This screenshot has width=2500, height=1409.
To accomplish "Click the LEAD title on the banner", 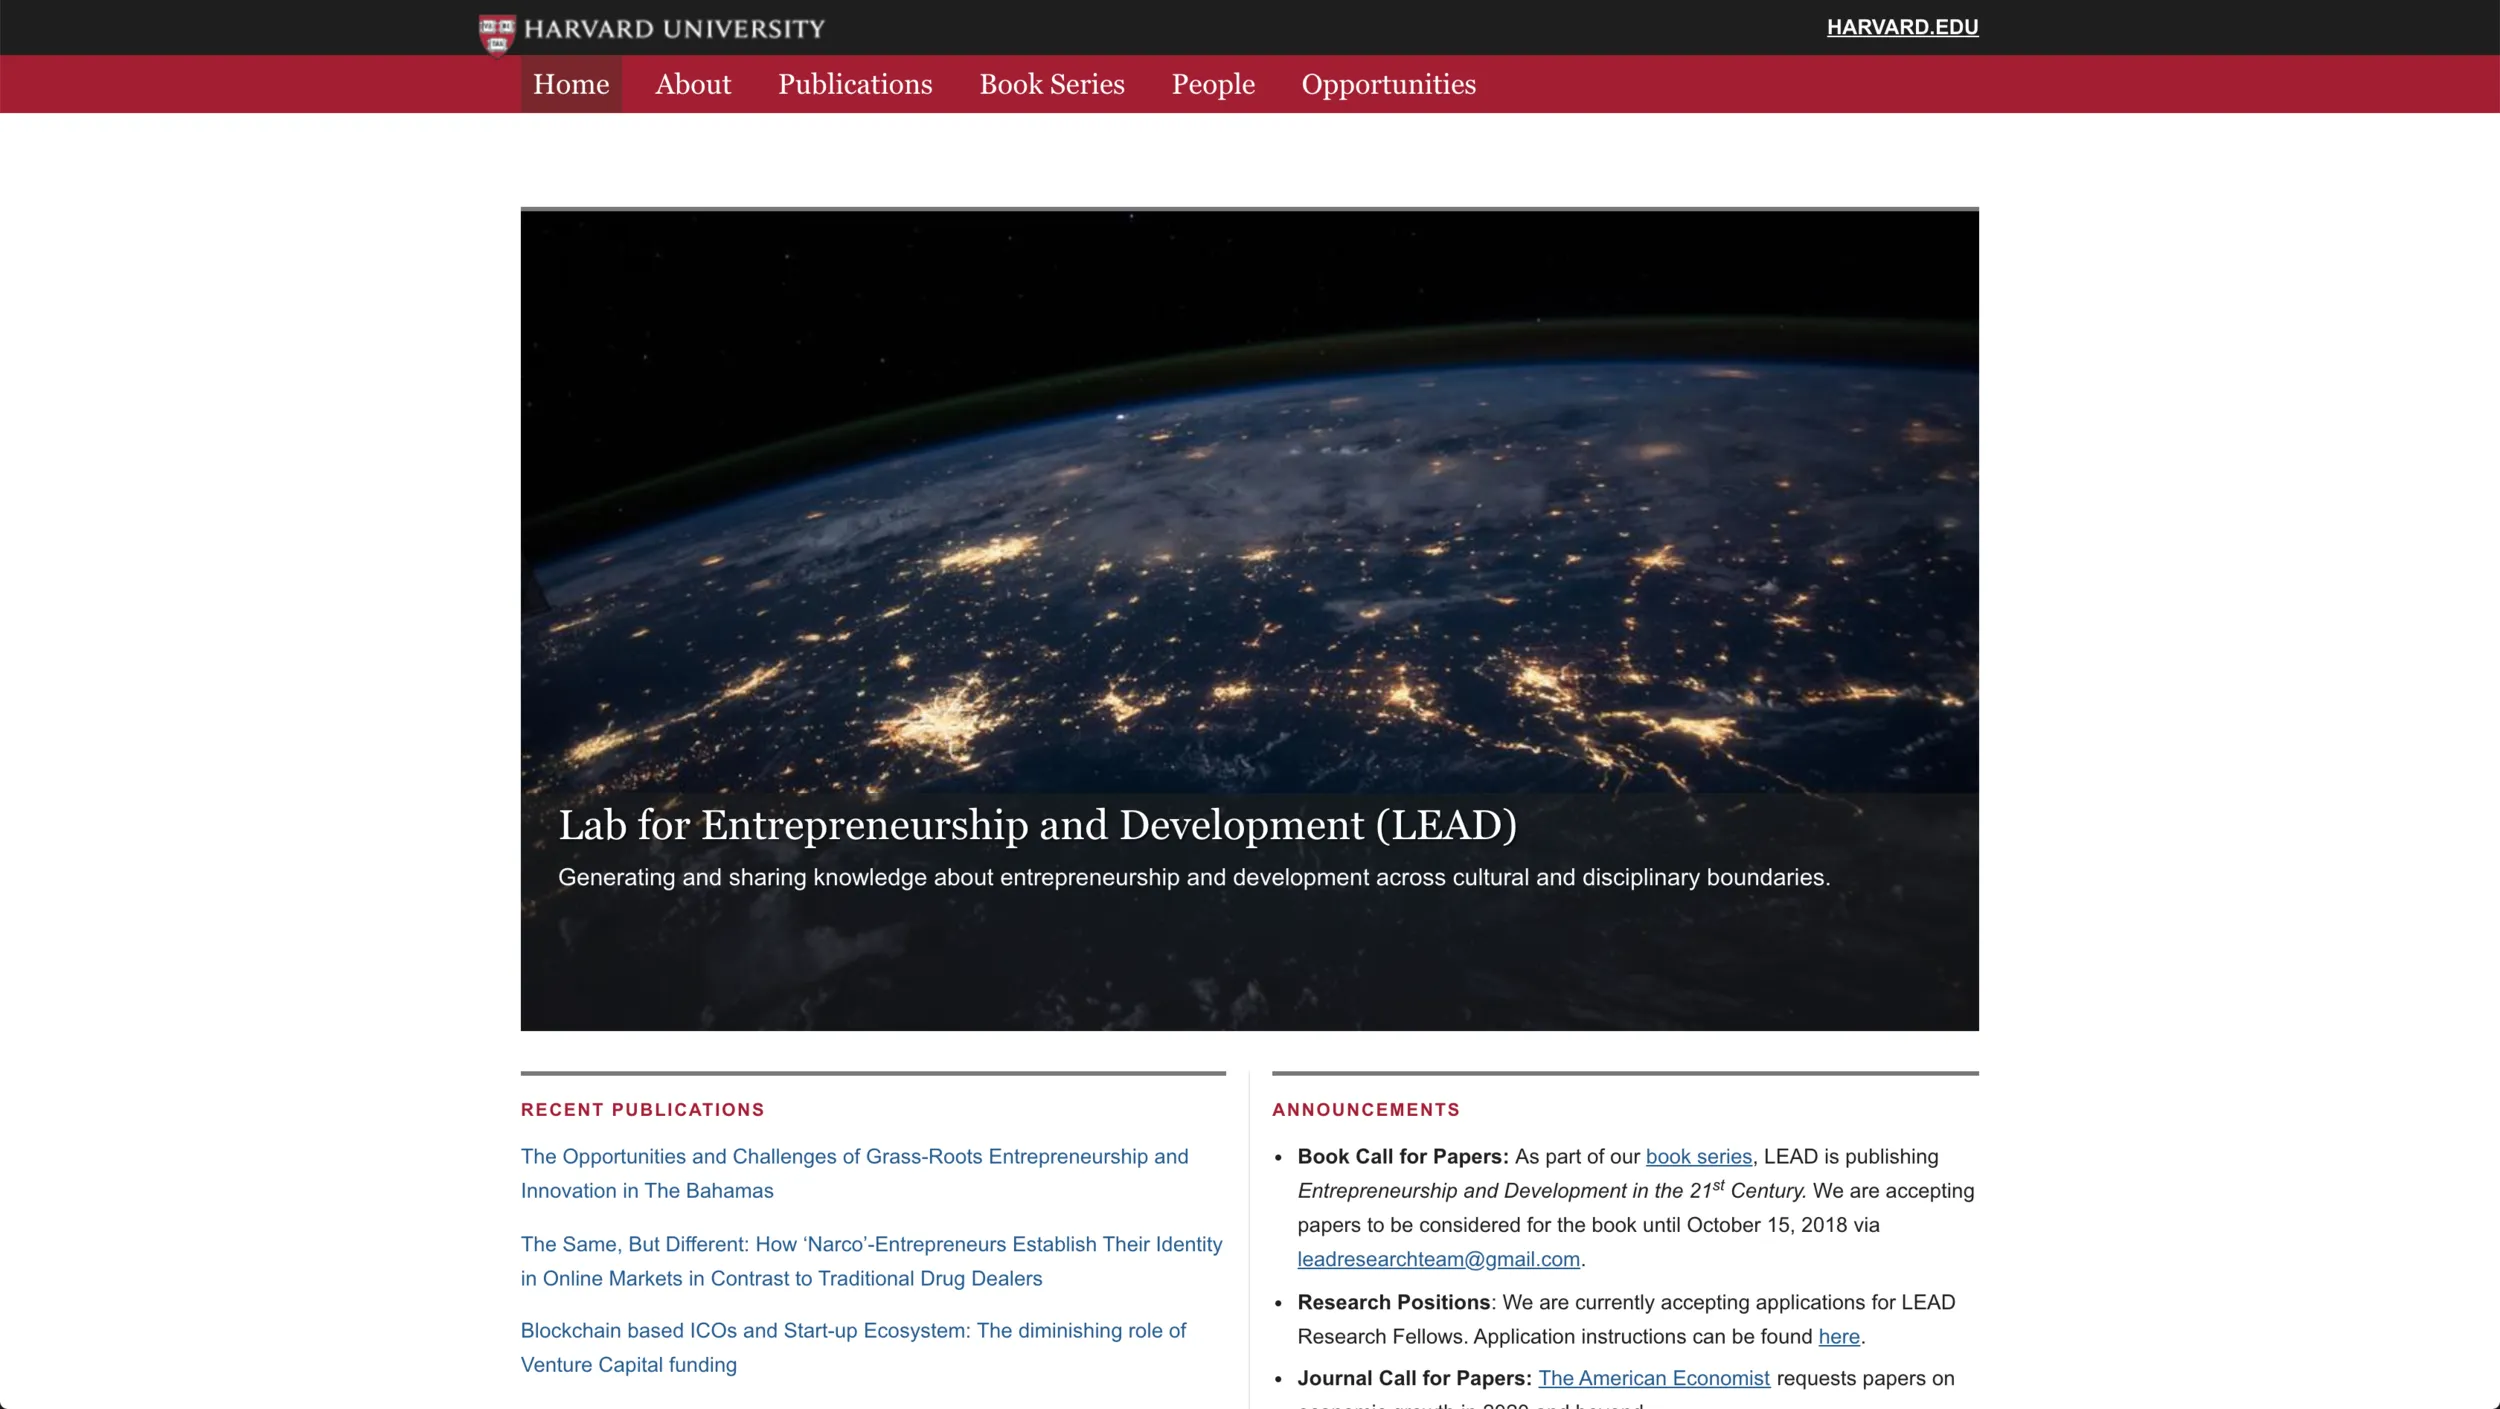I will tap(1037, 825).
